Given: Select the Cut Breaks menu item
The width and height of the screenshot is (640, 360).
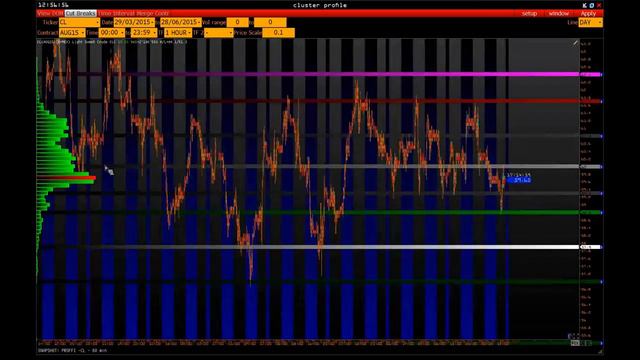Looking at the screenshot, I should pos(80,13).
